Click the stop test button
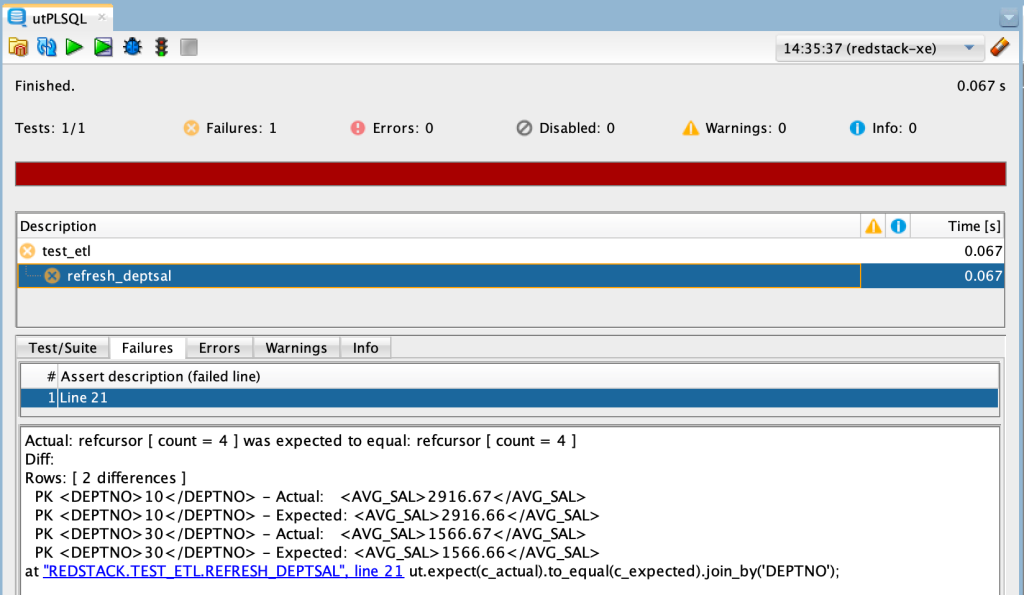1024x595 pixels. [x=188, y=46]
